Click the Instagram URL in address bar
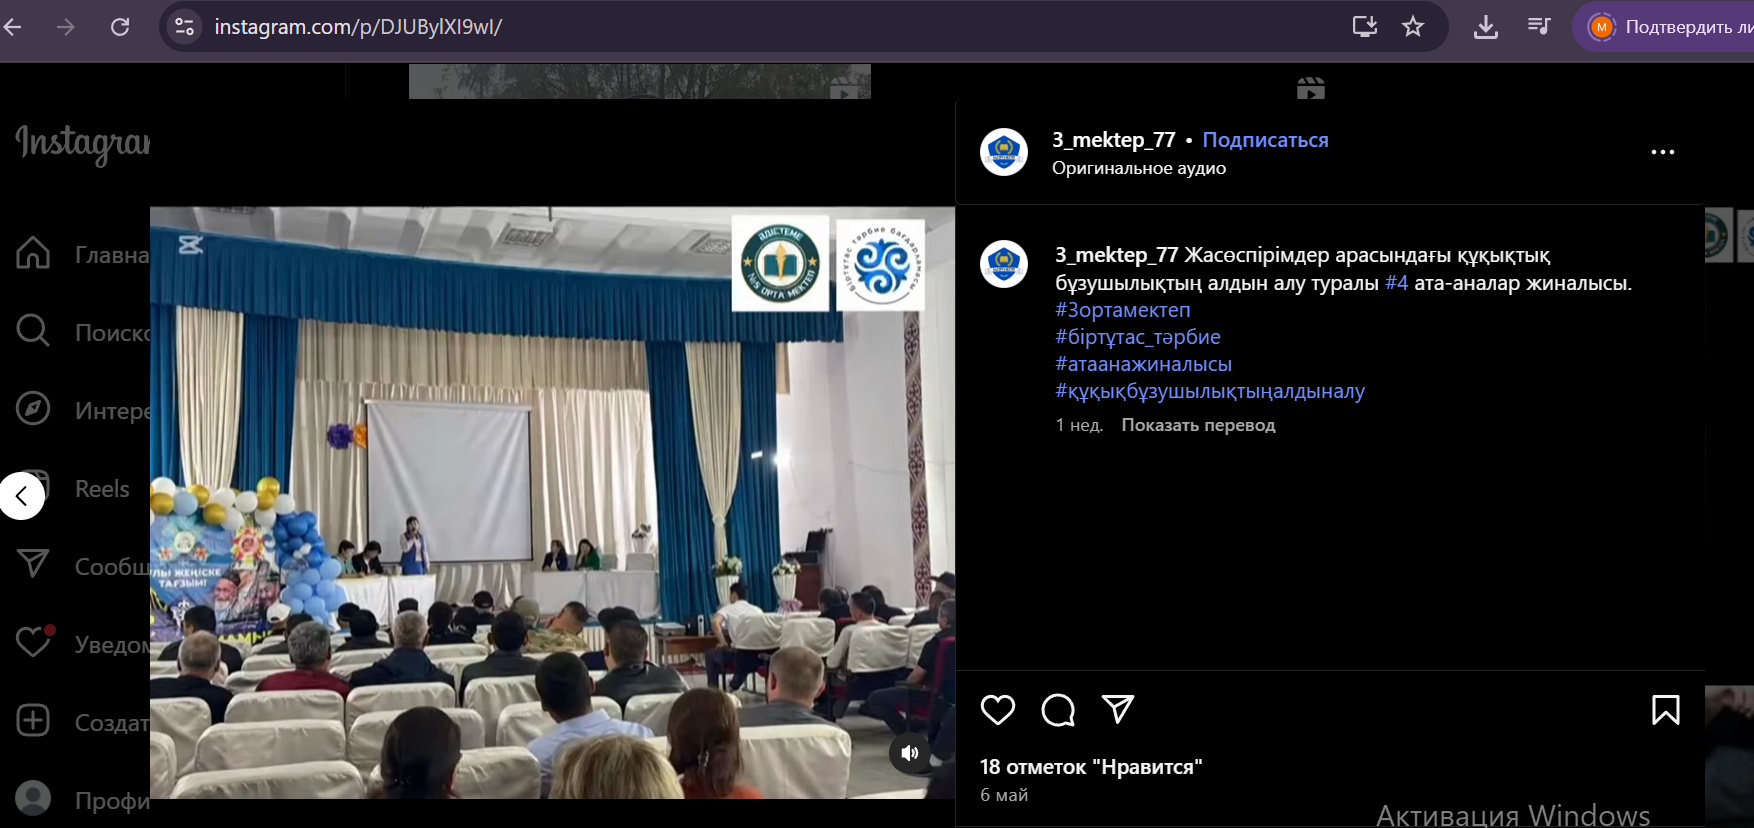The height and width of the screenshot is (828, 1754). coord(358,27)
